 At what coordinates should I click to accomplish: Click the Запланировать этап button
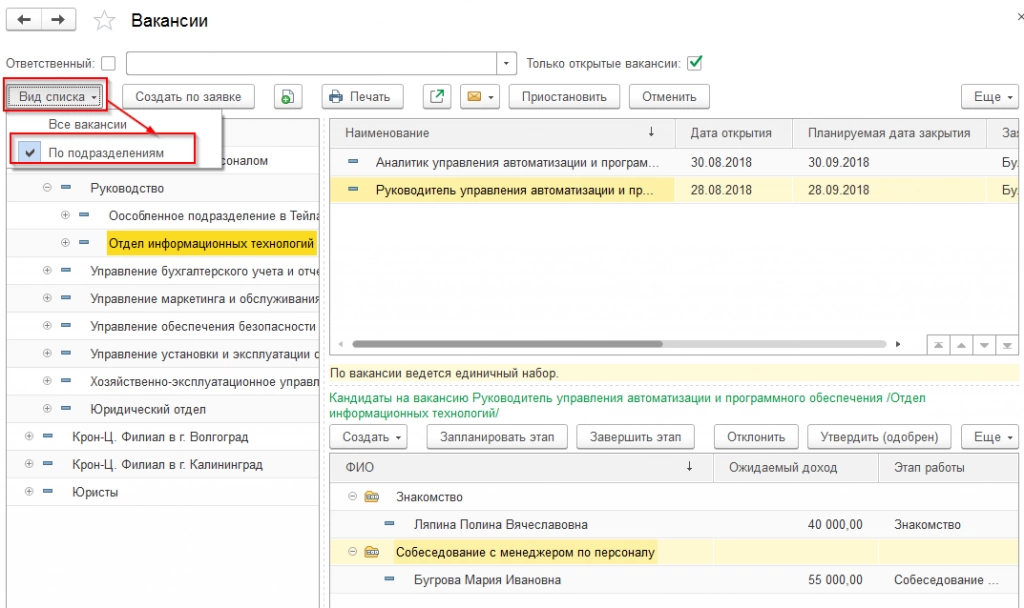click(x=497, y=437)
